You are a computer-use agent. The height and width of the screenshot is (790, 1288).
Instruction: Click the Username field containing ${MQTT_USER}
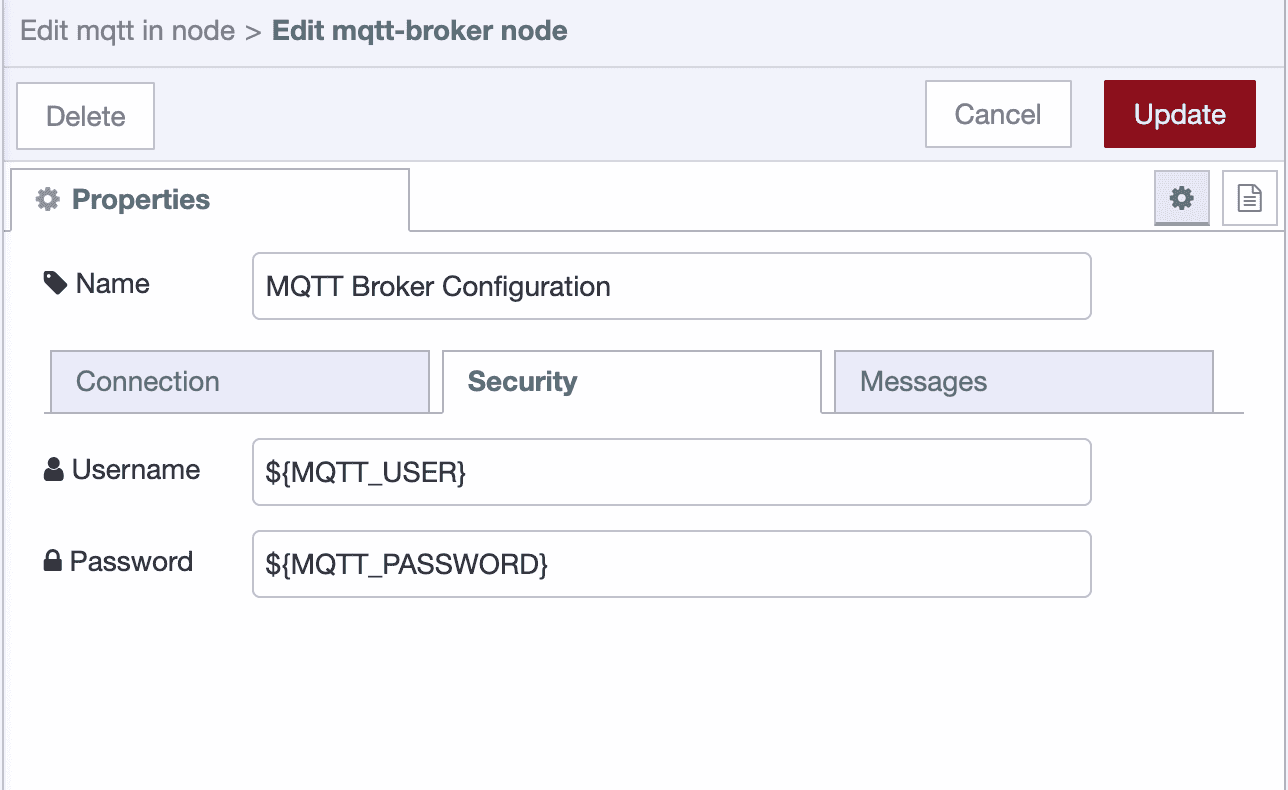click(x=670, y=471)
